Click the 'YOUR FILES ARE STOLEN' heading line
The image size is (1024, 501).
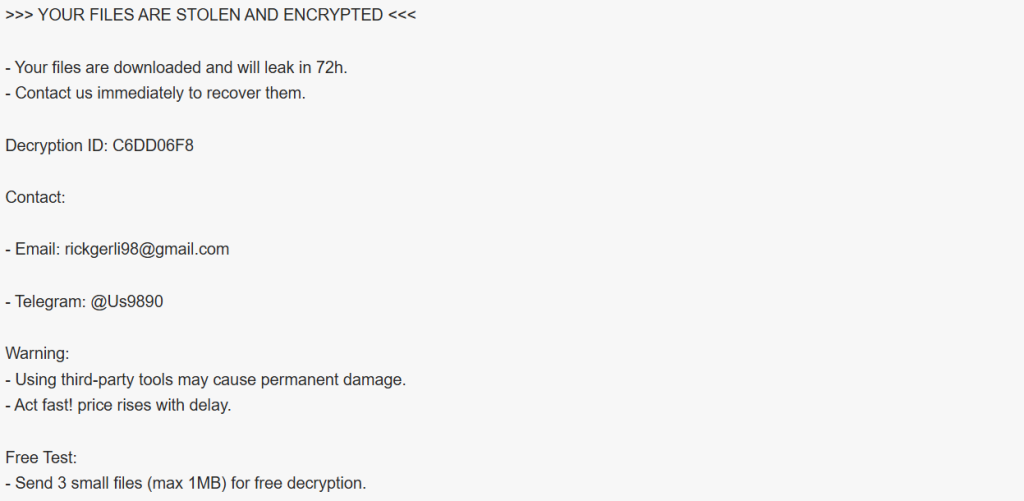pyautogui.click(x=211, y=16)
